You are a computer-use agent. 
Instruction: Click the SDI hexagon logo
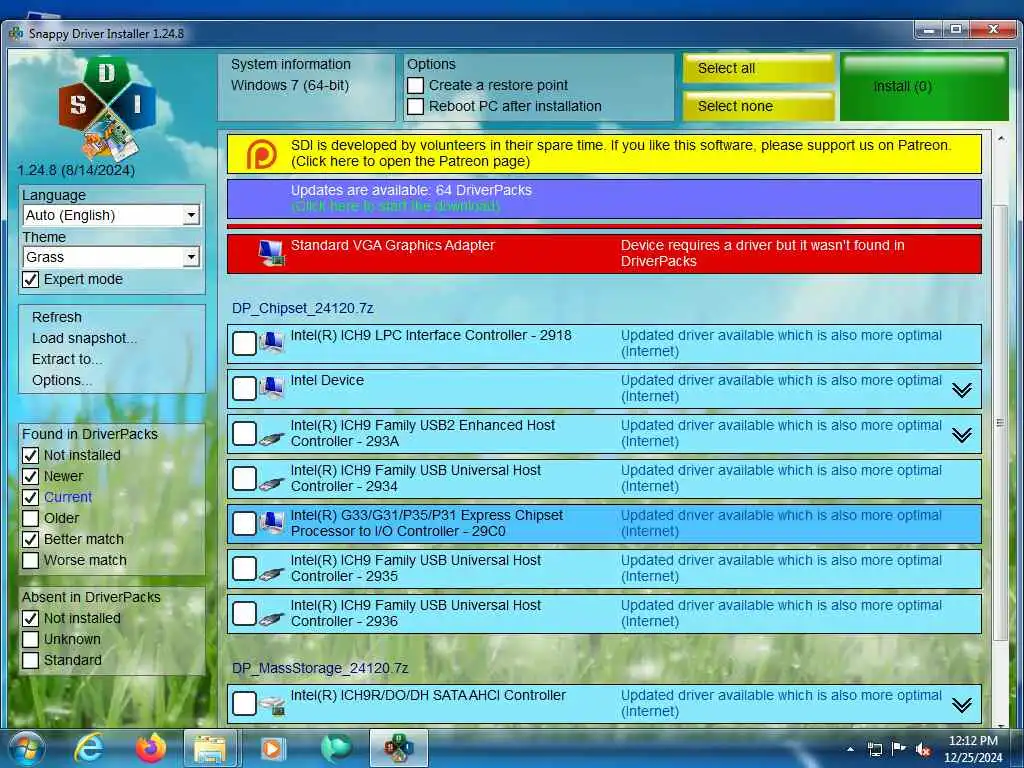(x=108, y=108)
